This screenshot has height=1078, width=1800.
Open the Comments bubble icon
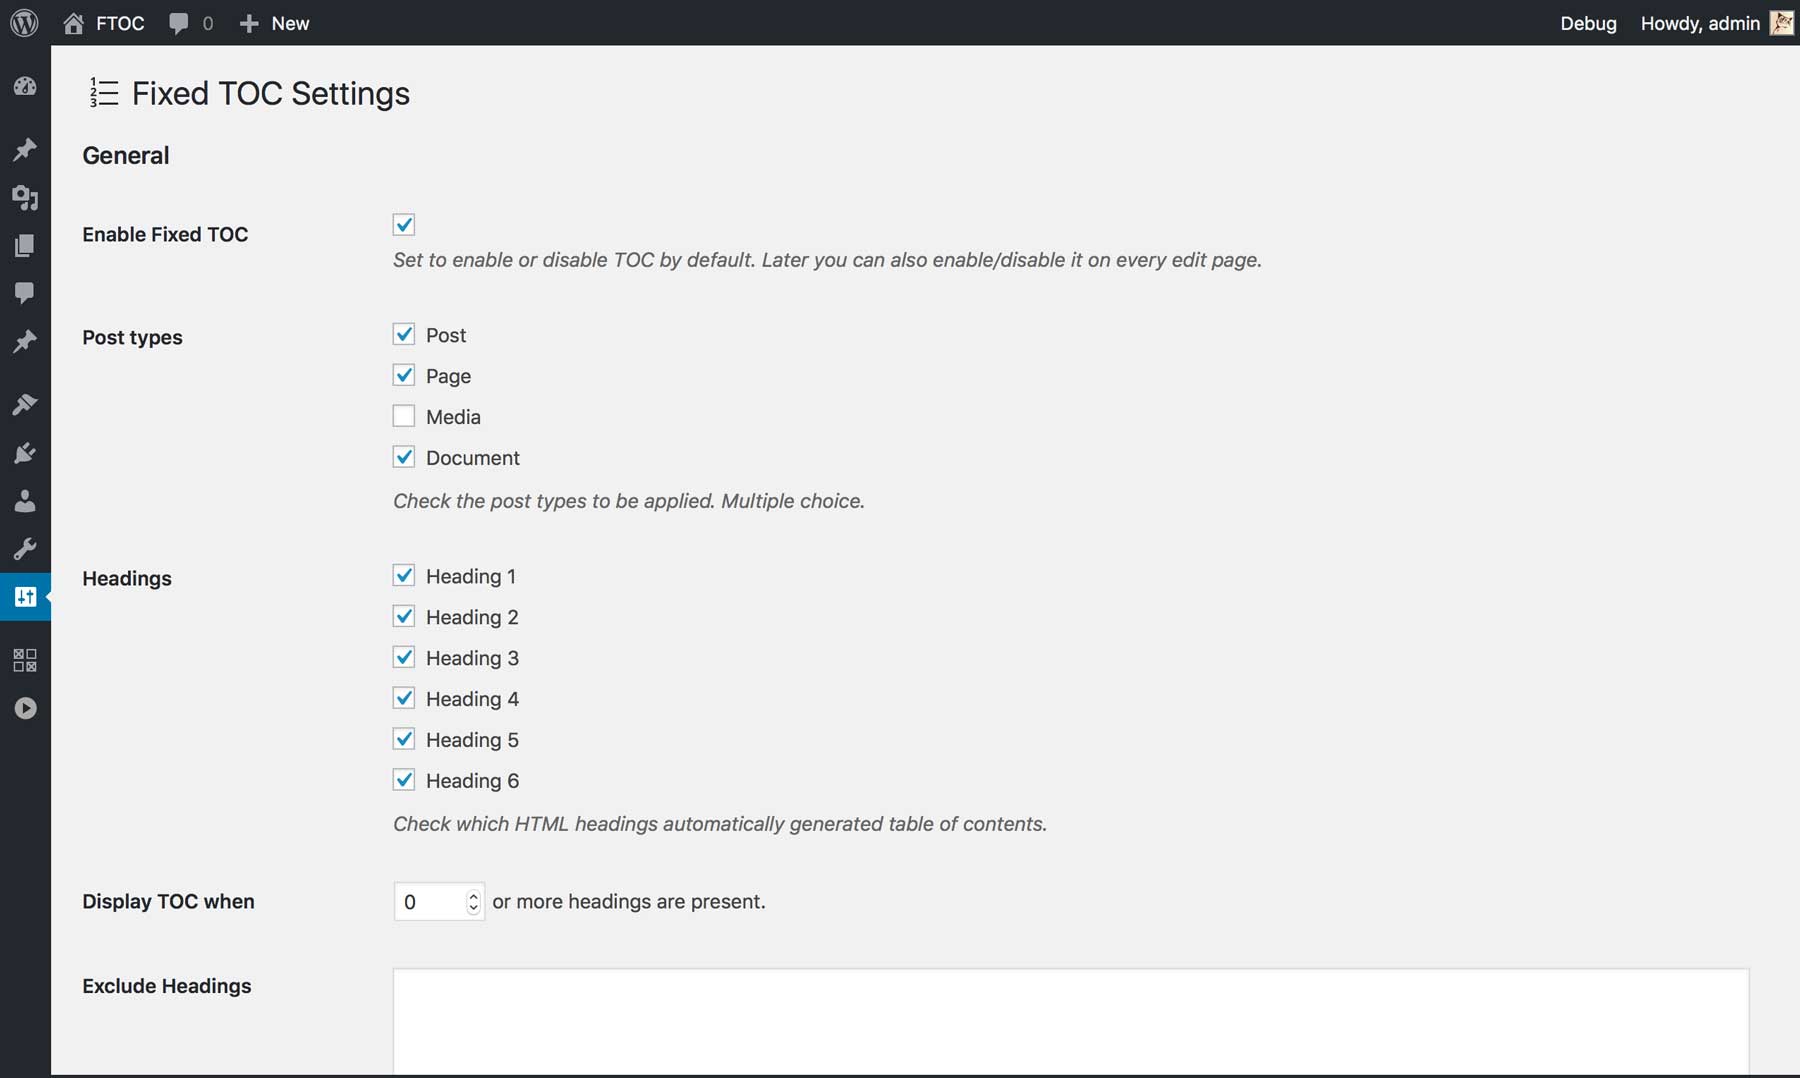point(25,293)
